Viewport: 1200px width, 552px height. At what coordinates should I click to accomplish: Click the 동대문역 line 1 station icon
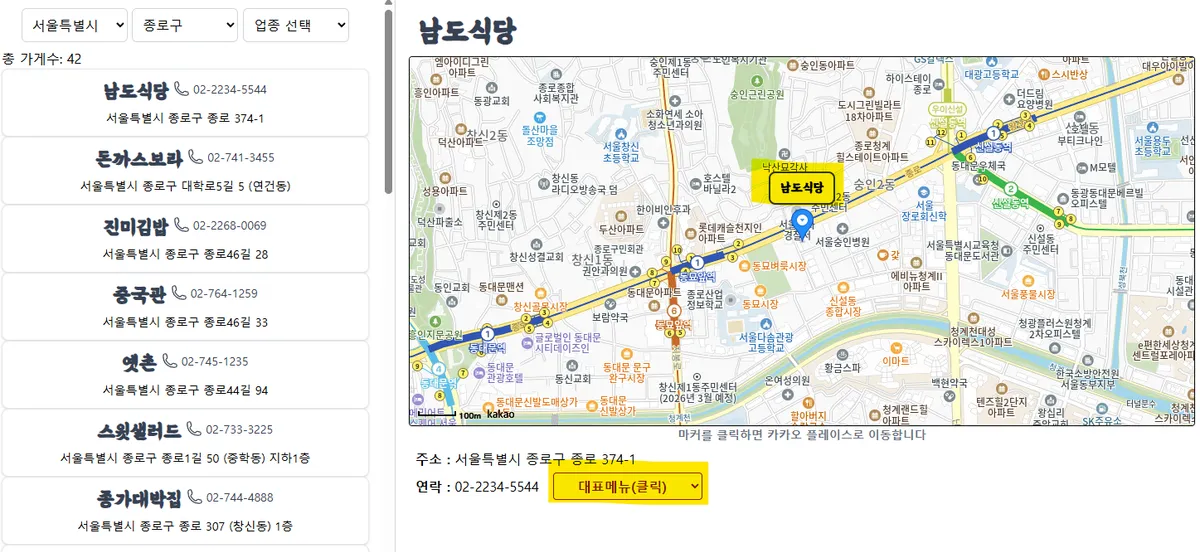click(x=487, y=334)
